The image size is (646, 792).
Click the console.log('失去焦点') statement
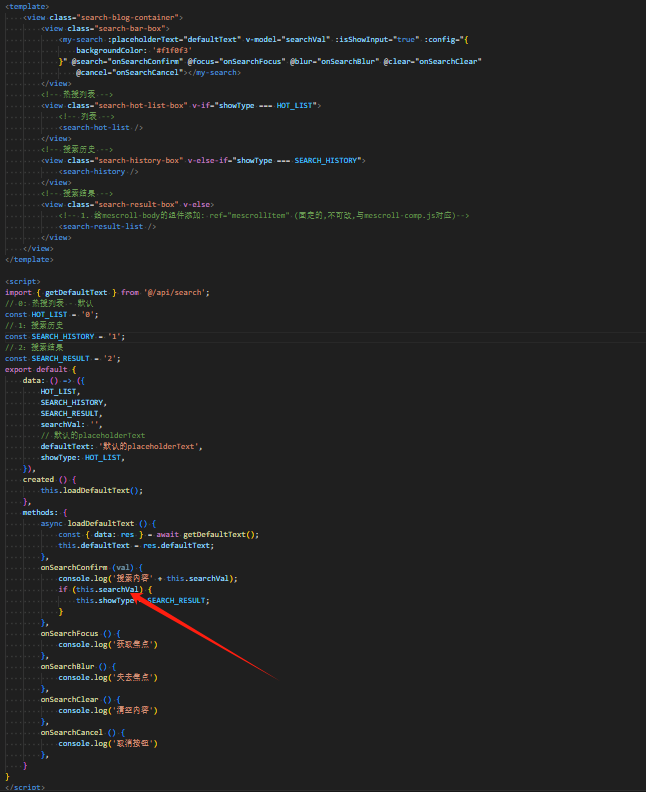coord(108,678)
